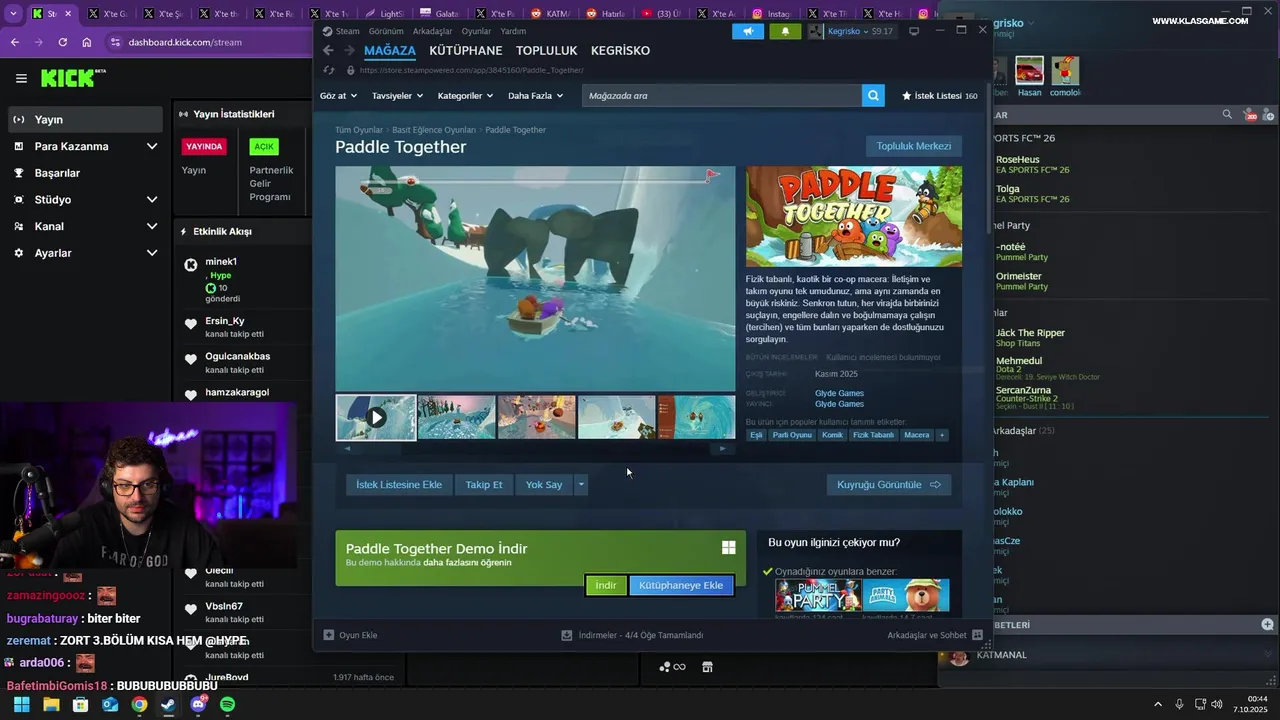Open Microsoft Store taskbar icon

tap(80, 705)
